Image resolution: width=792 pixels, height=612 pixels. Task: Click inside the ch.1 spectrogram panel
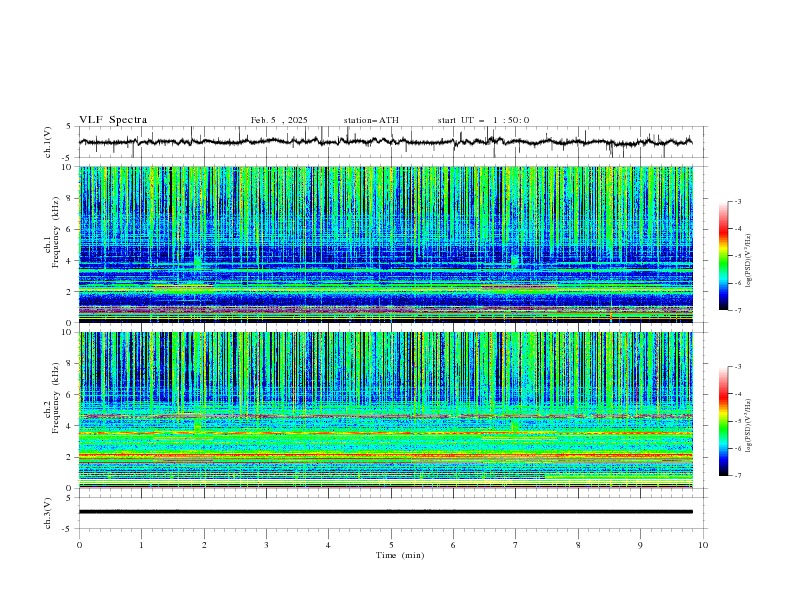[385, 244]
